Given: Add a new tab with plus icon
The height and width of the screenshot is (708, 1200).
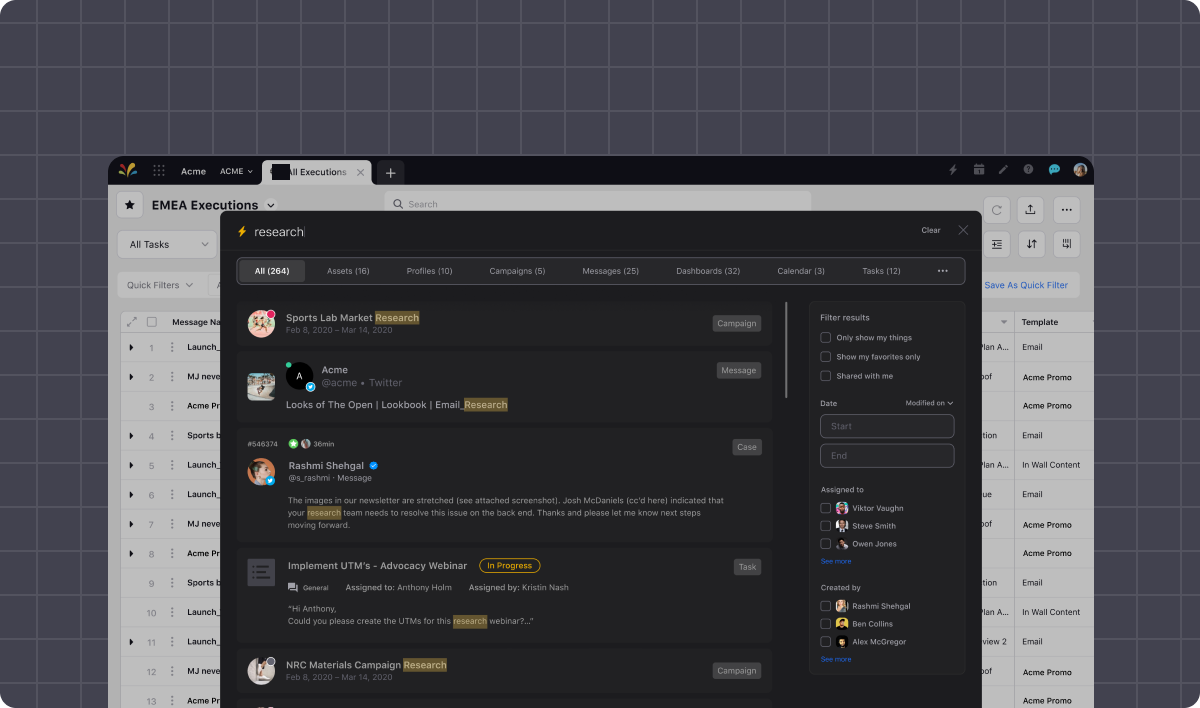Looking at the screenshot, I should coord(390,172).
